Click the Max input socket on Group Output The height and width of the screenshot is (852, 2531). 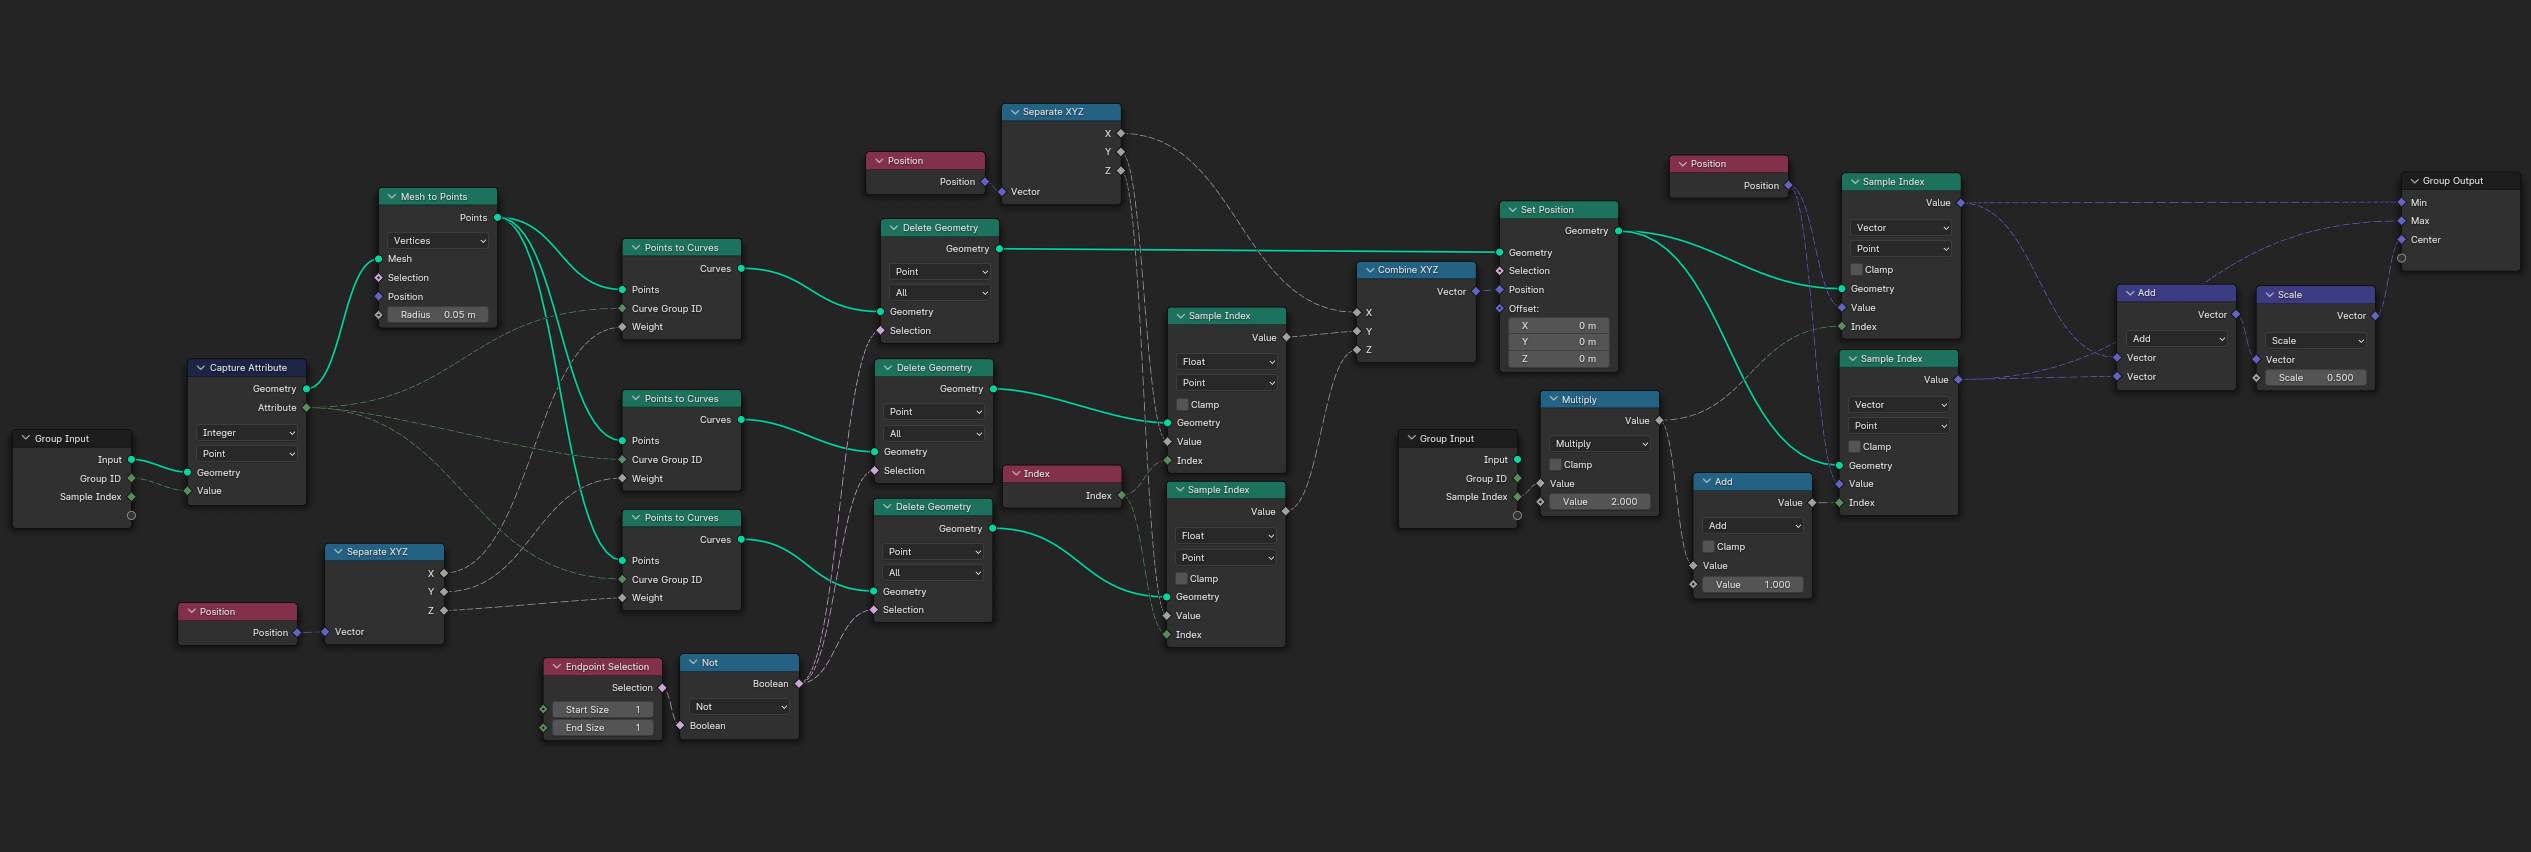[2402, 221]
